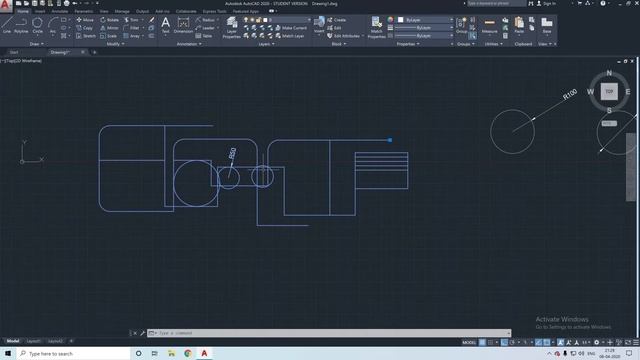
Task: Click the command line input
Action: [x=329, y=333]
